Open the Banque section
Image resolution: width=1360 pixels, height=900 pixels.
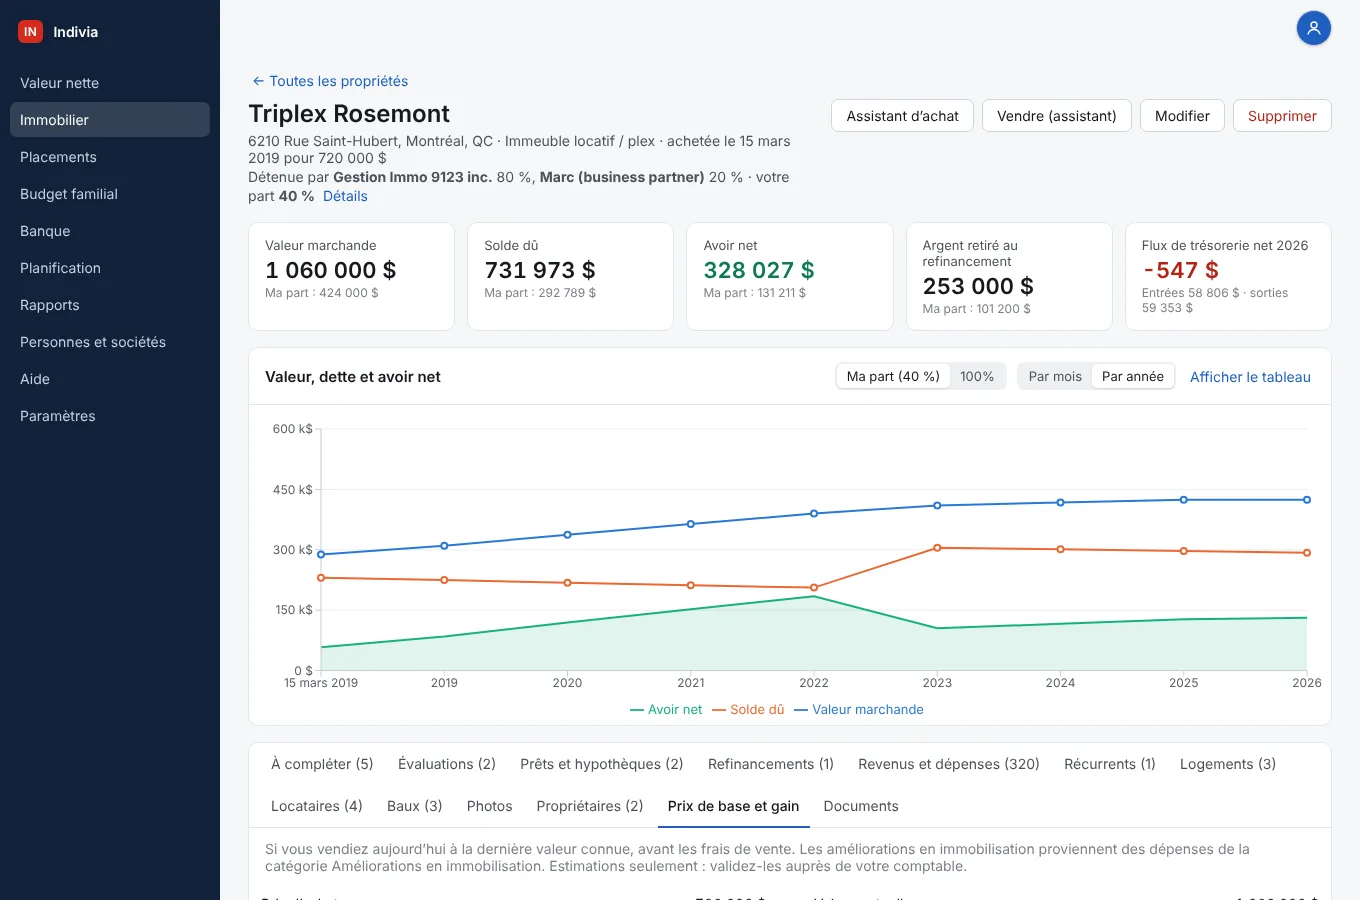(x=110, y=231)
